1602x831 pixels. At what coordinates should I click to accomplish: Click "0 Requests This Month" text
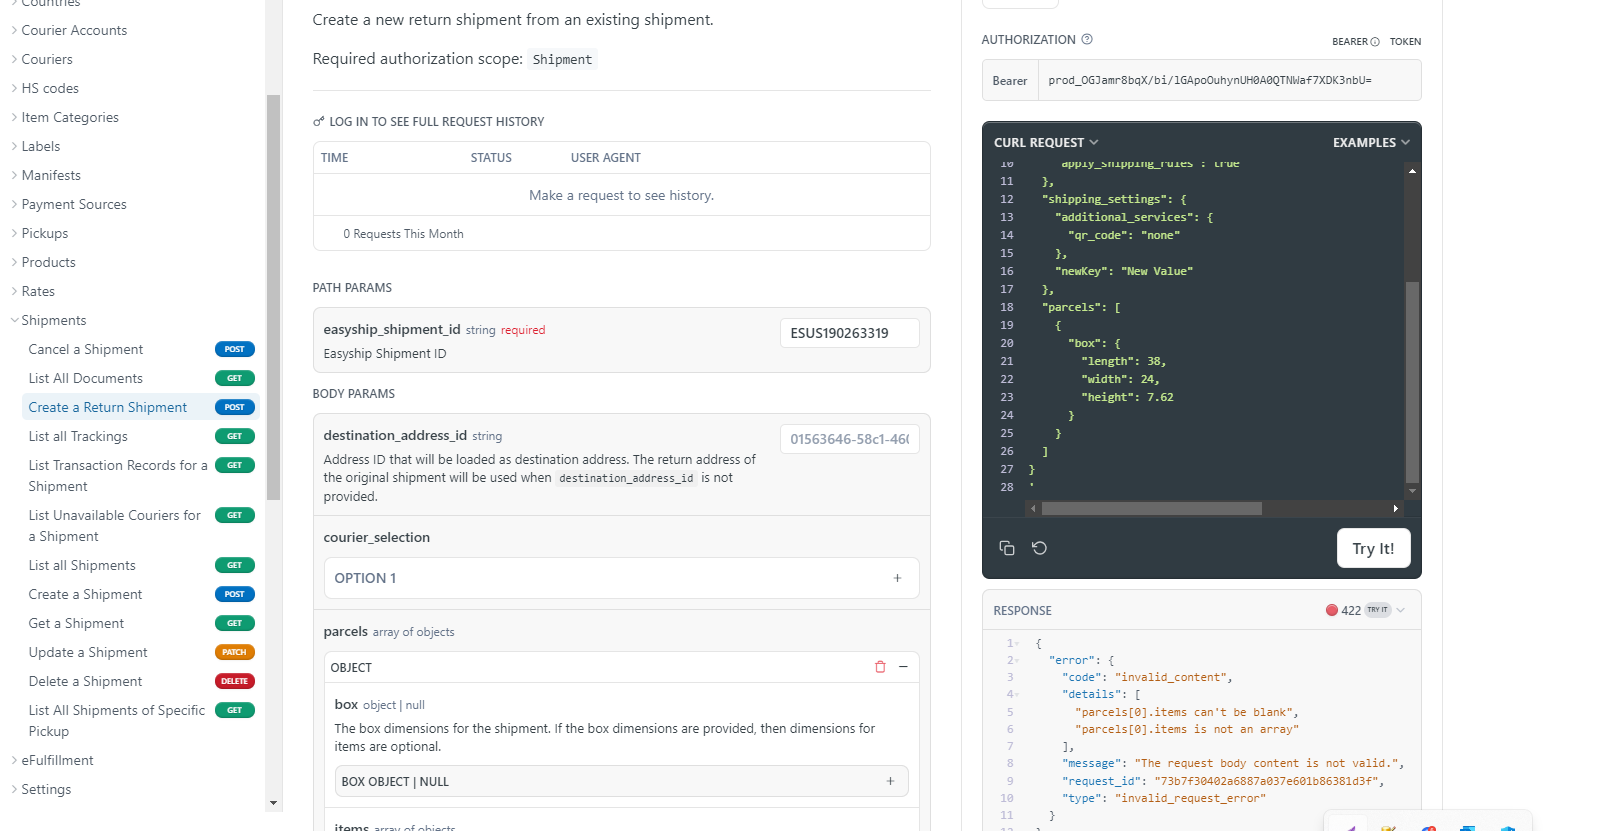point(404,234)
